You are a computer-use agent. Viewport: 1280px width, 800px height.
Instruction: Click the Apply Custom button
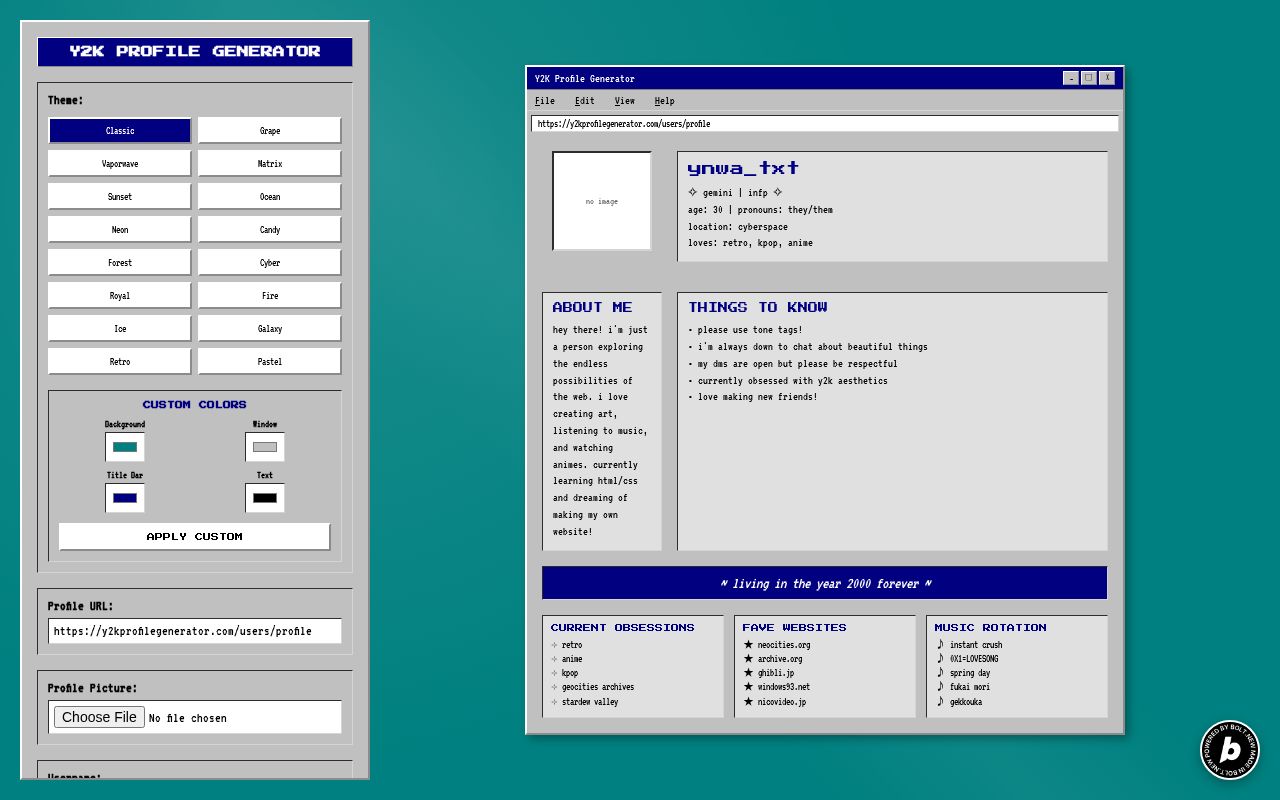pos(194,537)
